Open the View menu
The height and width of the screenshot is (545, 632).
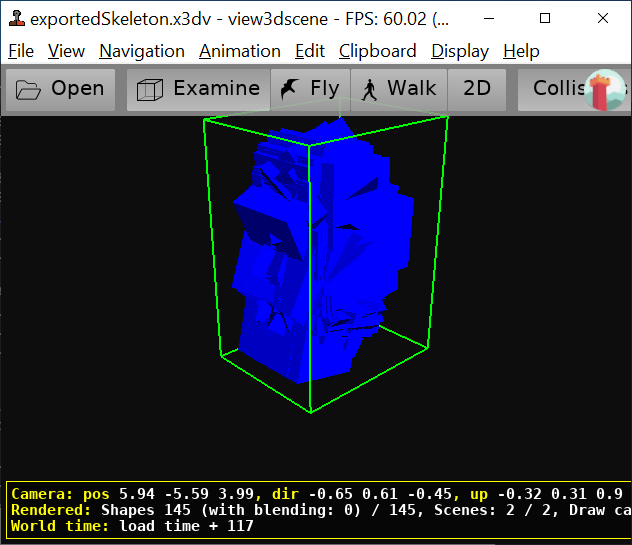(x=66, y=51)
